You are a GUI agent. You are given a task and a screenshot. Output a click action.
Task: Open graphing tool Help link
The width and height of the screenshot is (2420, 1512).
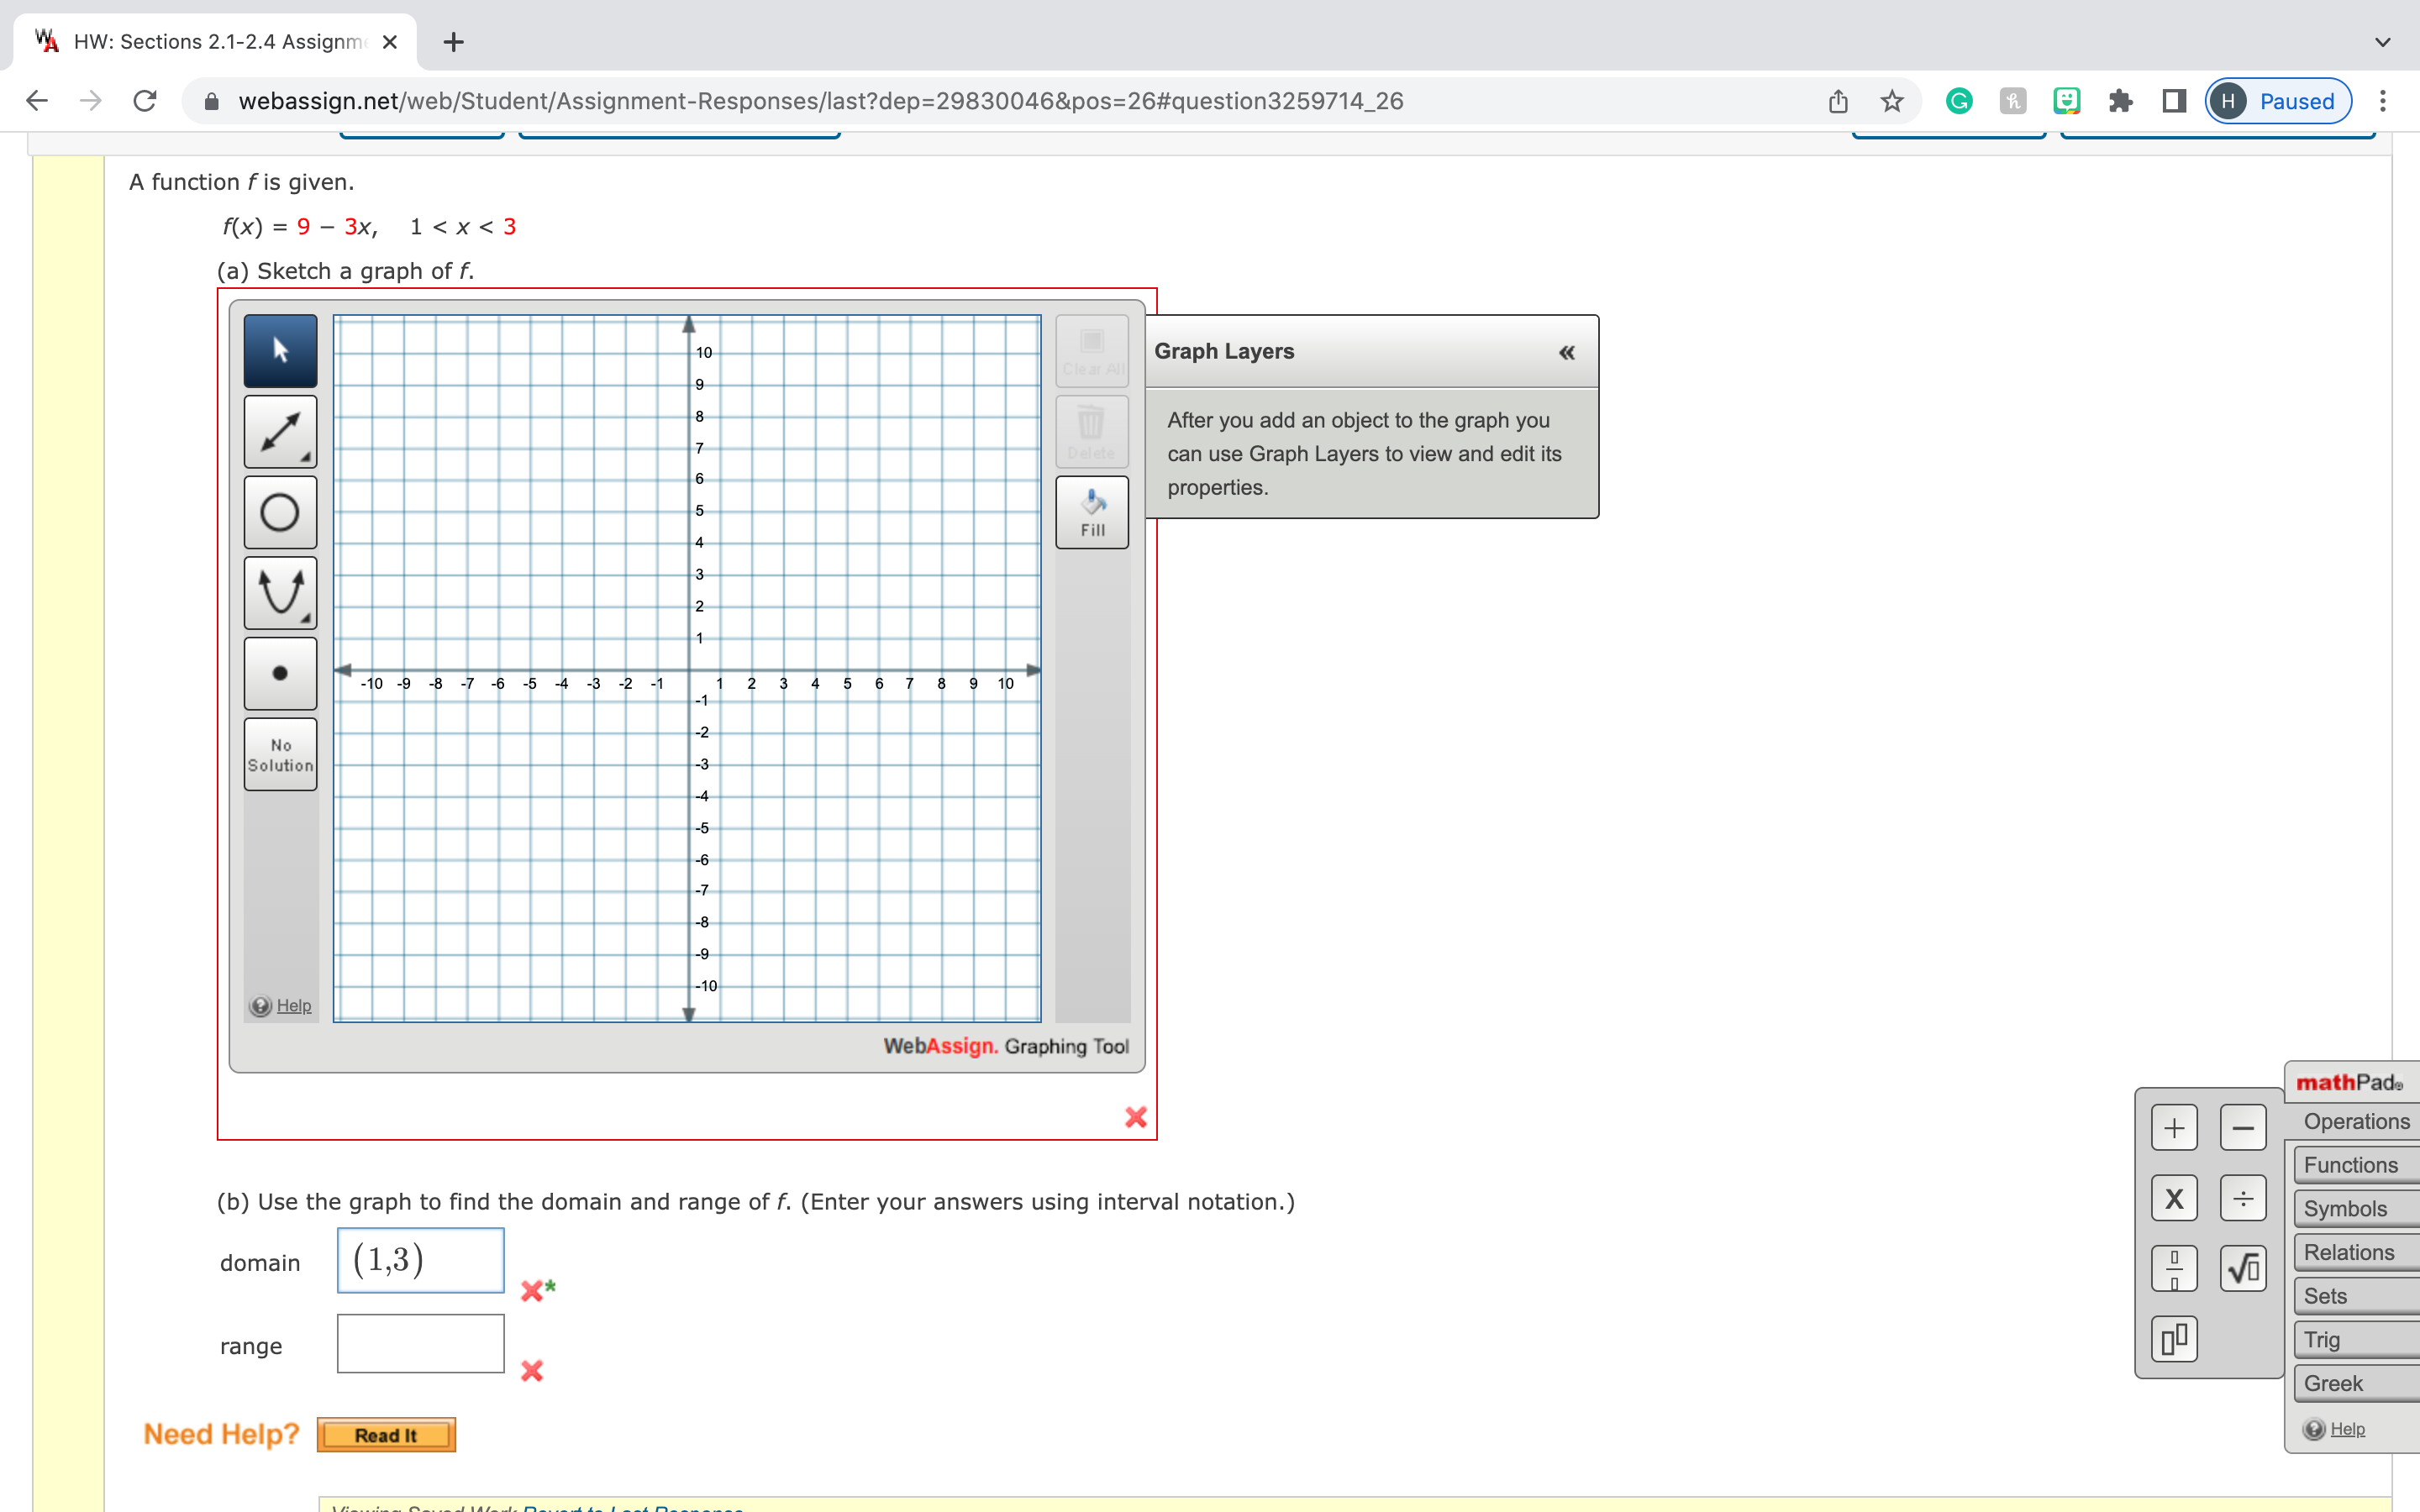pyautogui.click(x=292, y=1005)
